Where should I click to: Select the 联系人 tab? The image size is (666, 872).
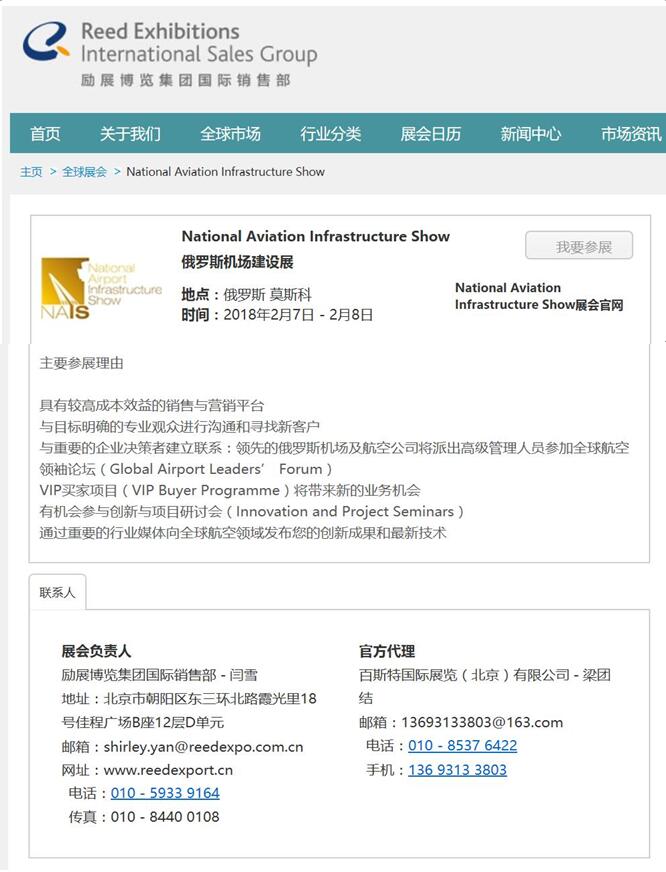[x=57, y=592]
